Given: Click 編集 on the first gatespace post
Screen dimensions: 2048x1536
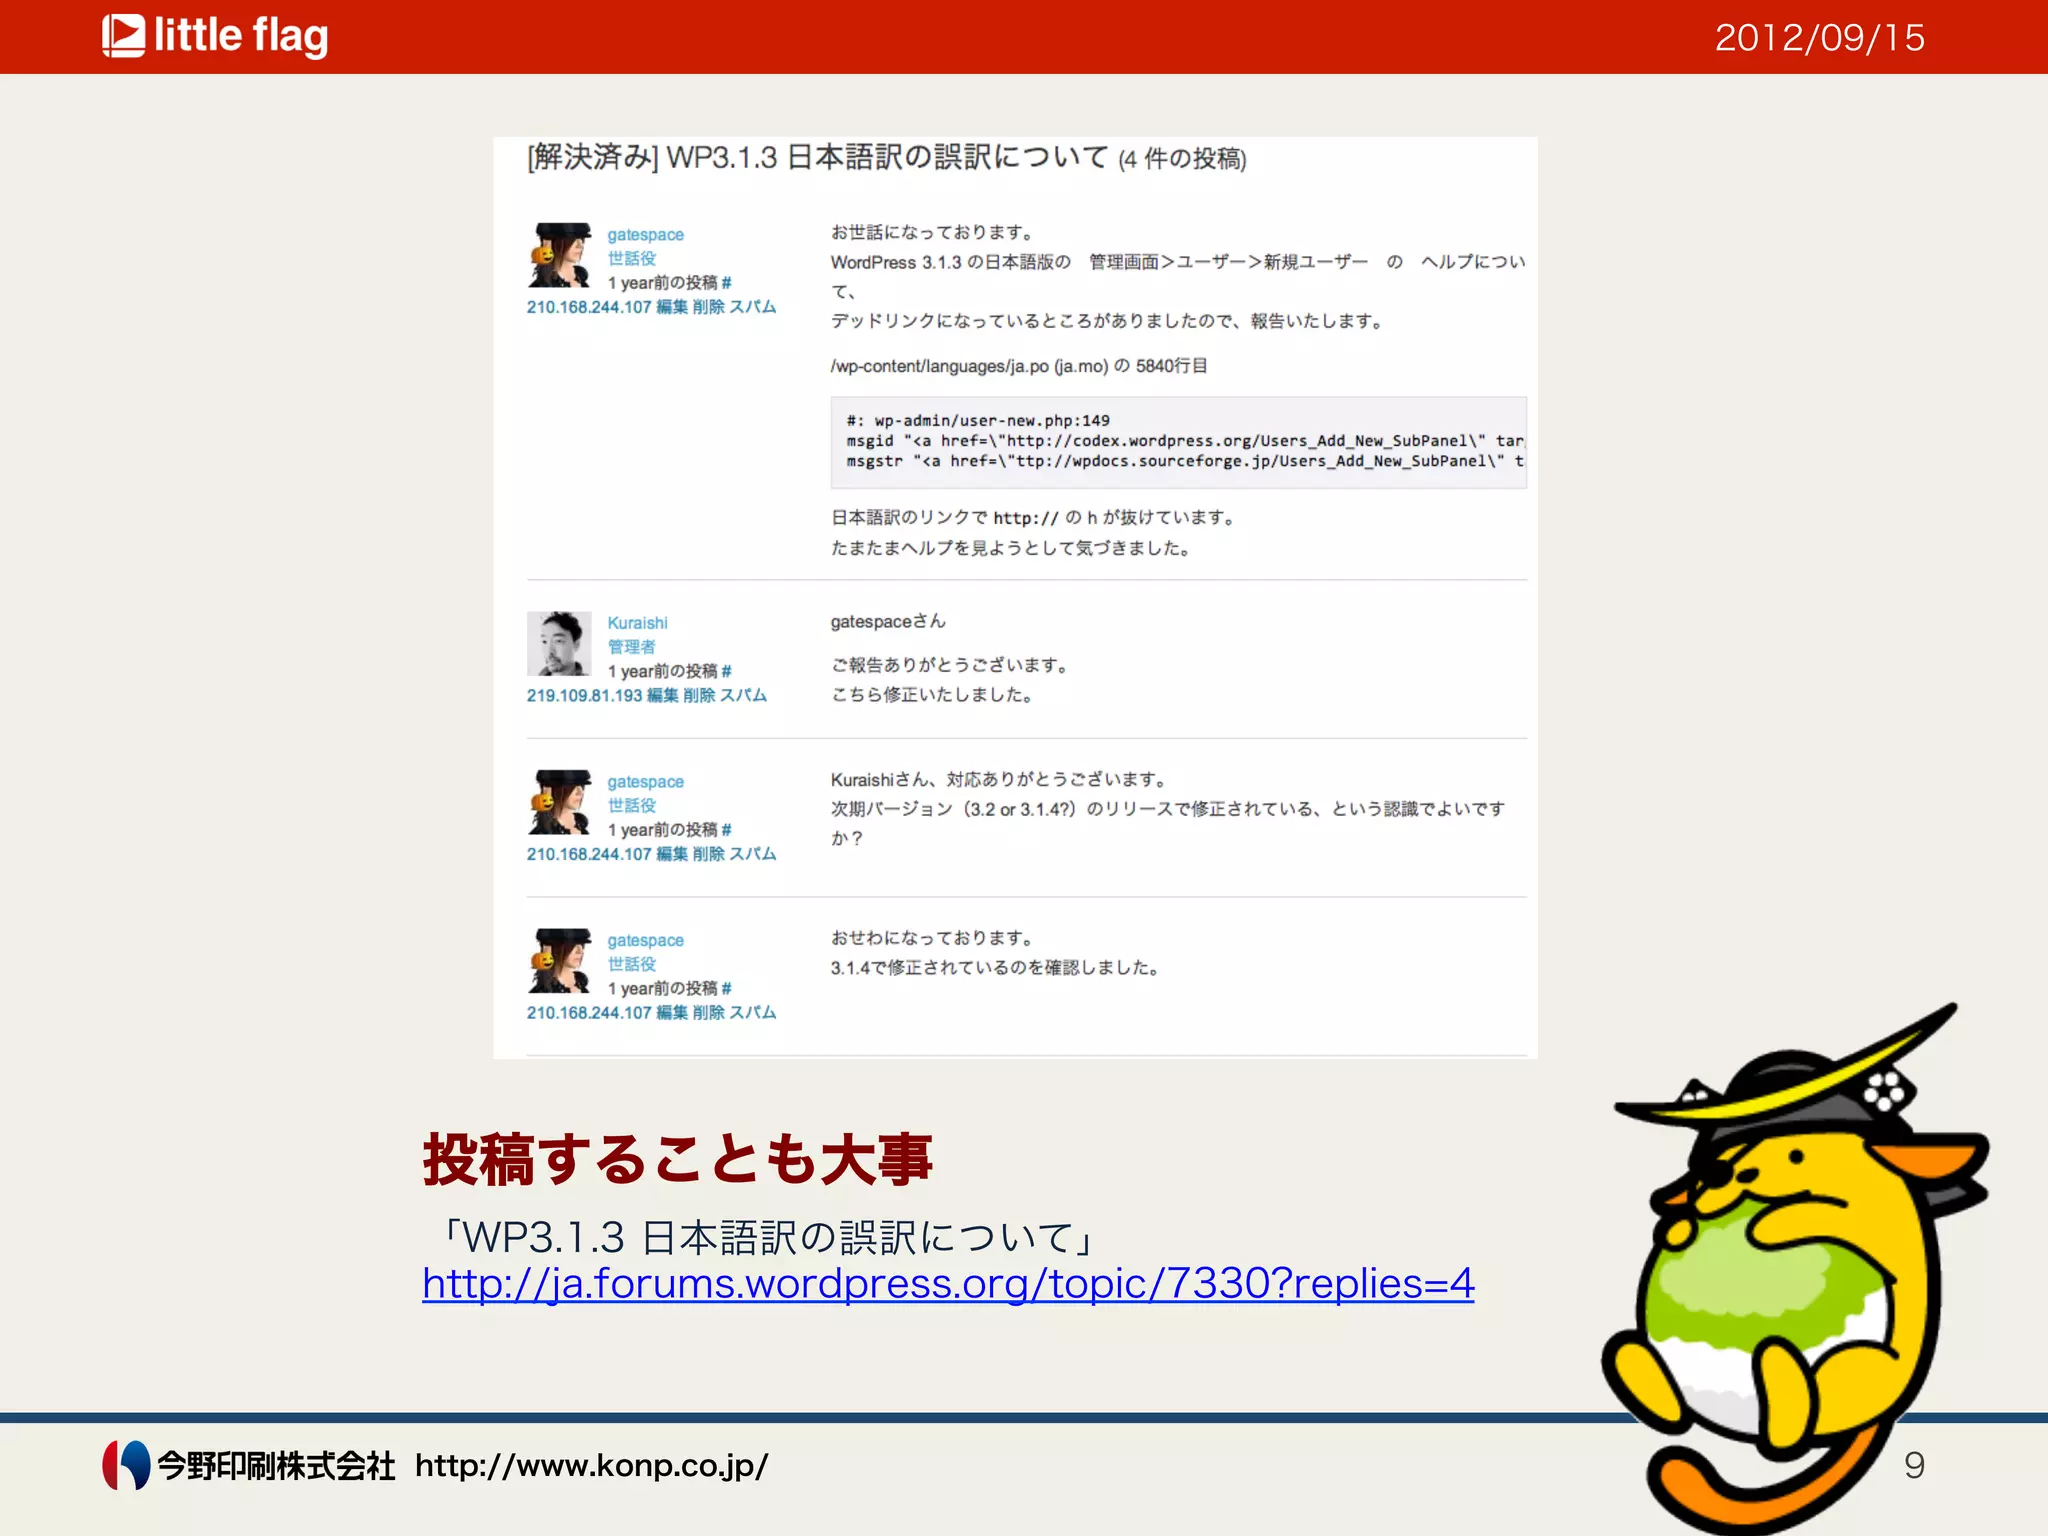Looking at the screenshot, I should (x=672, y=307).
